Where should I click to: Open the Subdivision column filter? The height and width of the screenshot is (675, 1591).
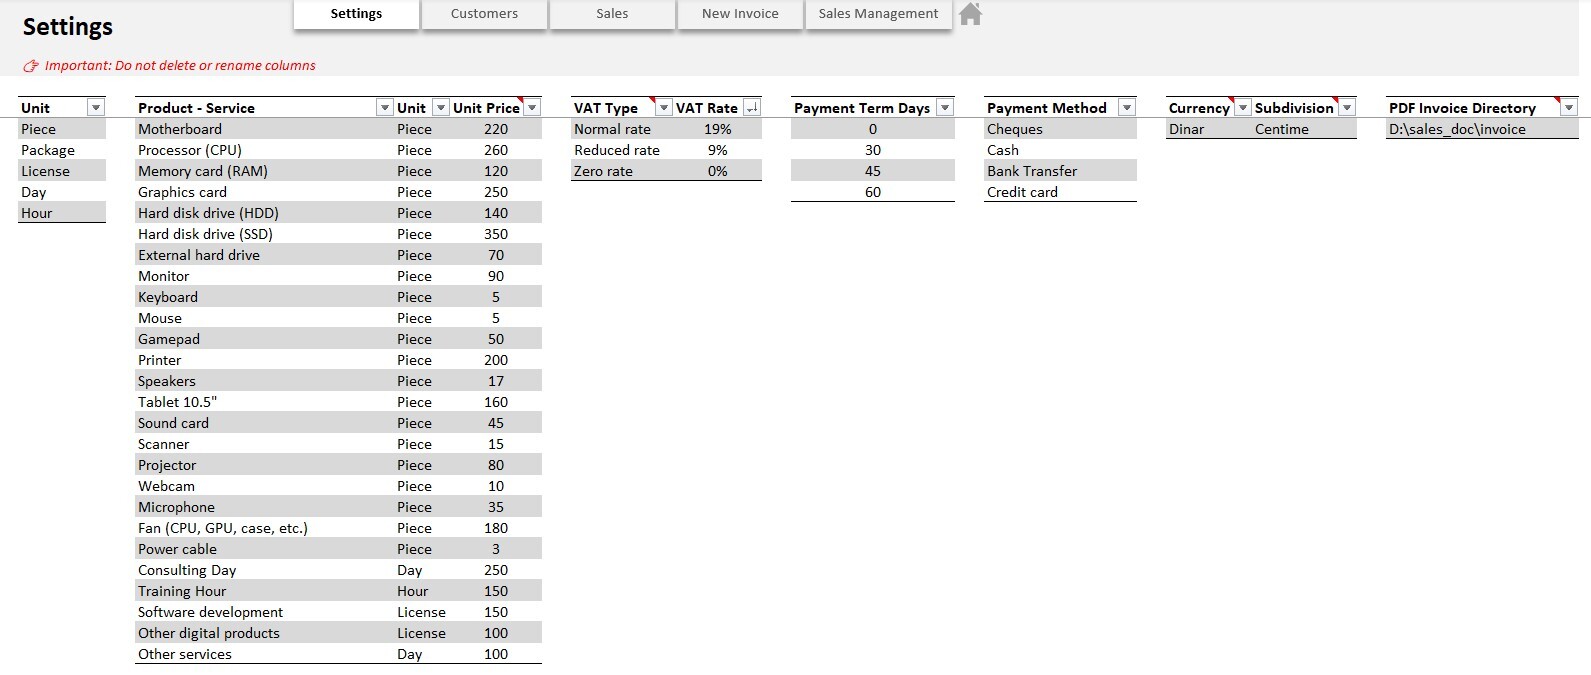tap(1347, 108)
